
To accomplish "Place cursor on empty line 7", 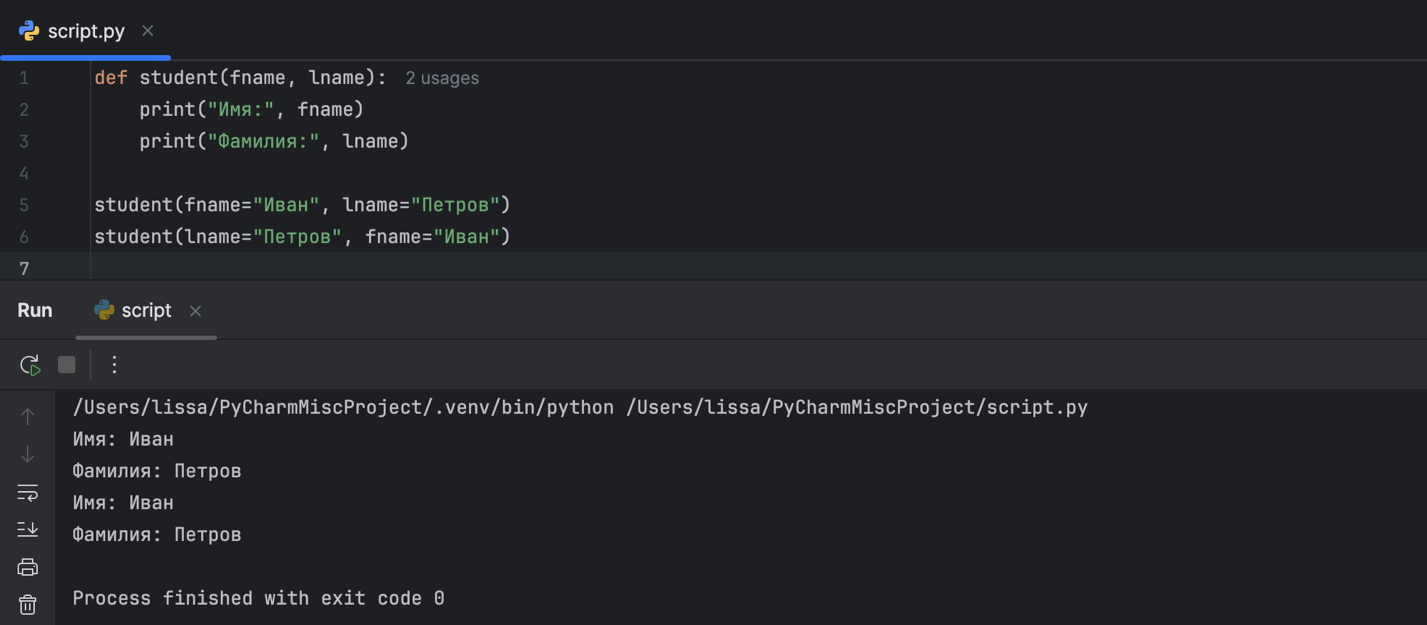I will coord(400,268).
